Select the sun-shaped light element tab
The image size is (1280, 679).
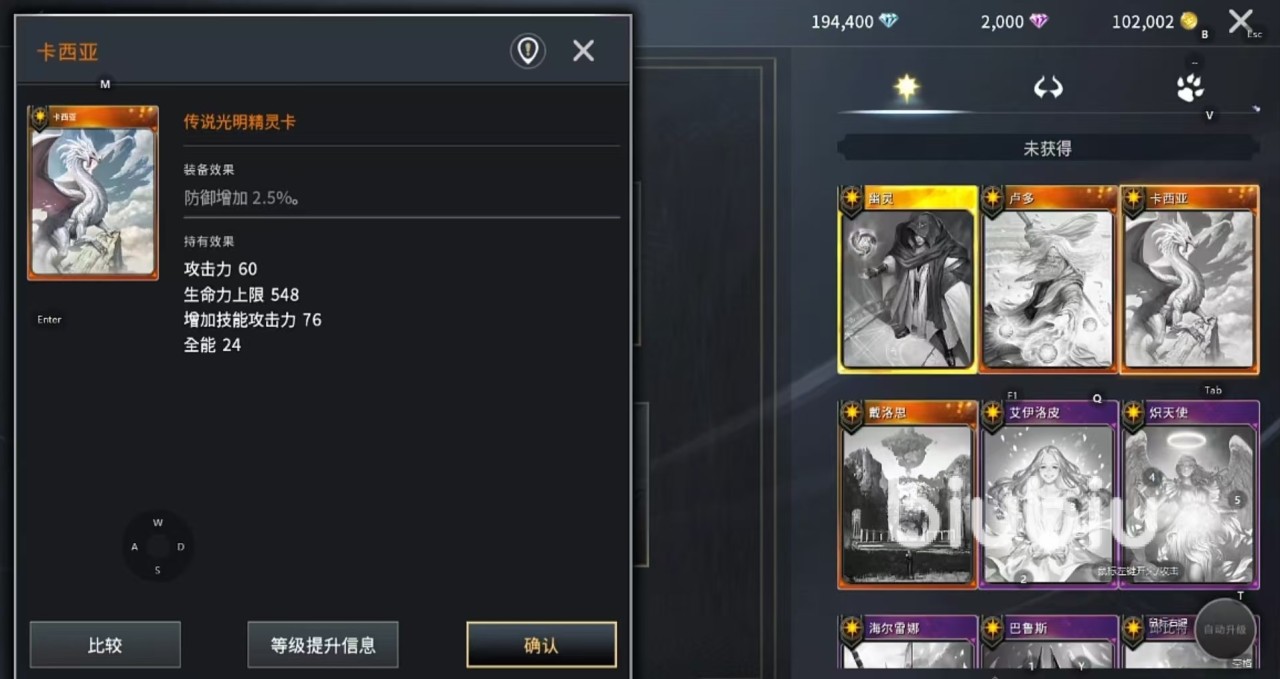pyautogui.click(x=907, y=88)
